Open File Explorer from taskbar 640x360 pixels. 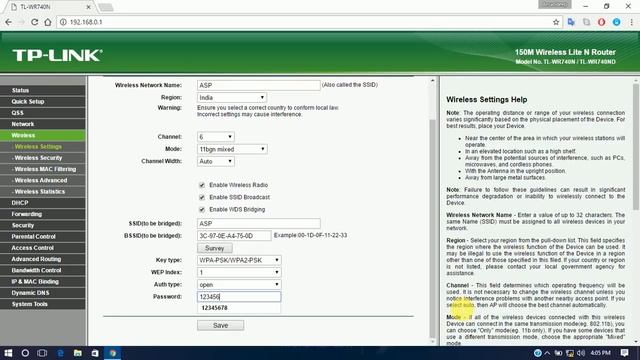78,353
